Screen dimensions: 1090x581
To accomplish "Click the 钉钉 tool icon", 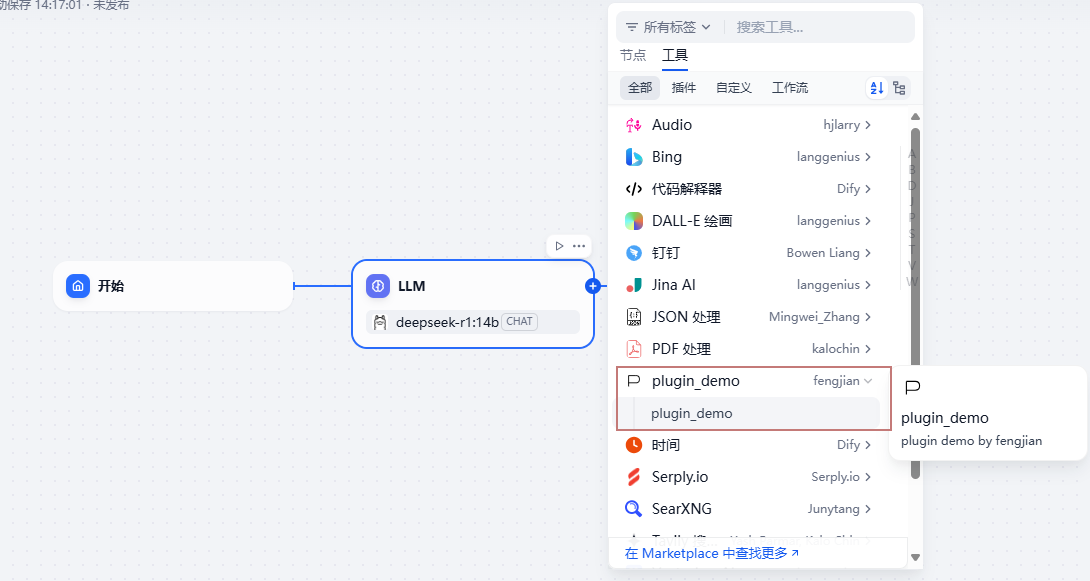I will tap(633, 253).
